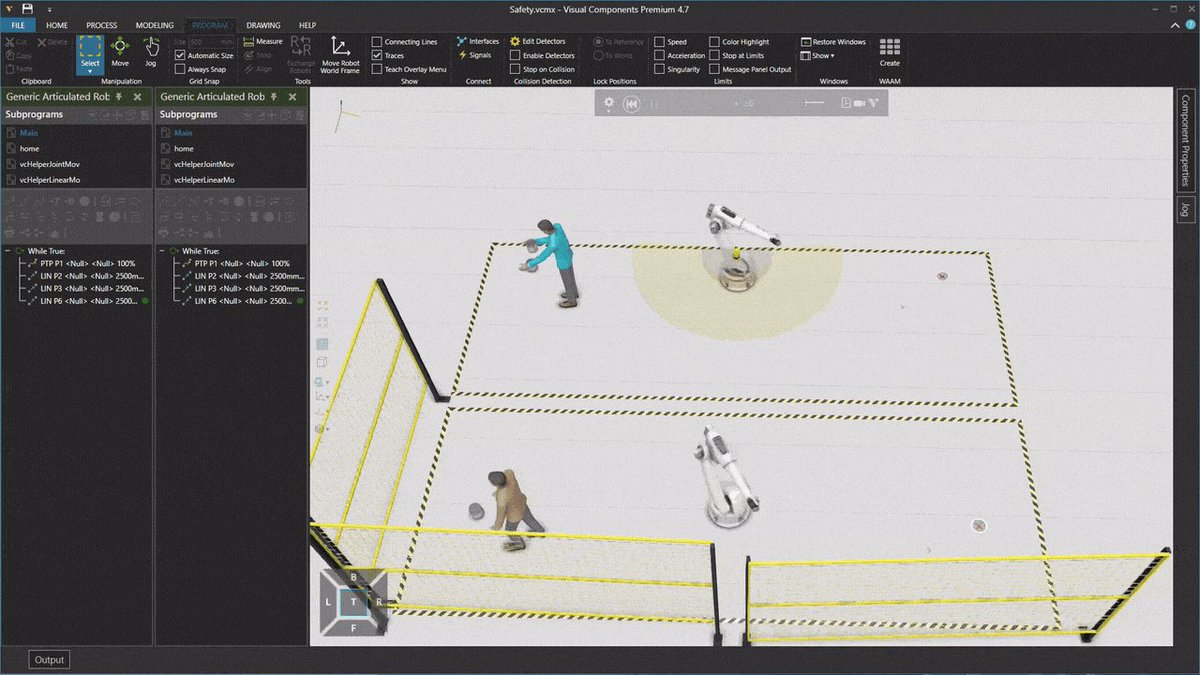
Task: Reset the simulation with rewind button
Action: 631,103
